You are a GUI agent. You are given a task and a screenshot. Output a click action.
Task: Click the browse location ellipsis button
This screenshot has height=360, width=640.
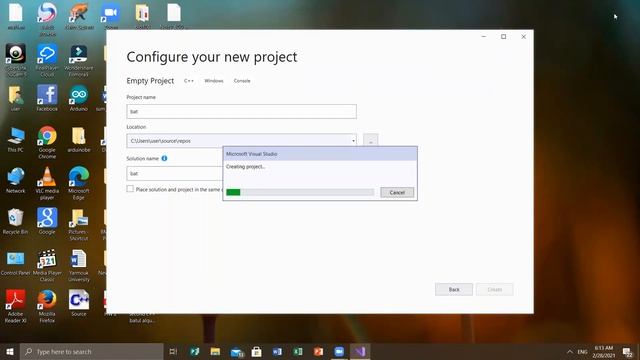(371, 141)
